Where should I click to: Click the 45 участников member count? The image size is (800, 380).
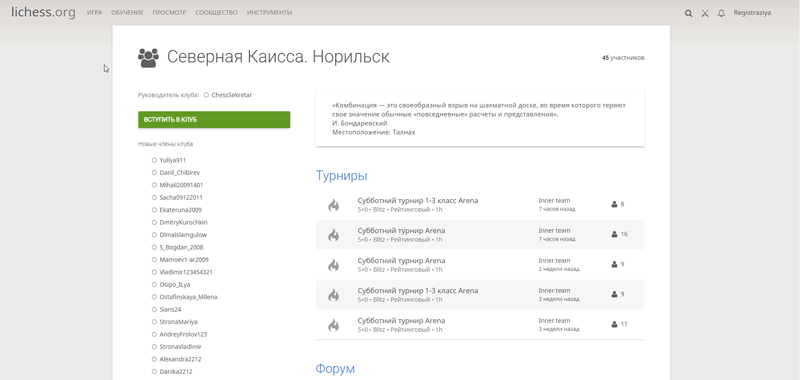tap(623, 58)
